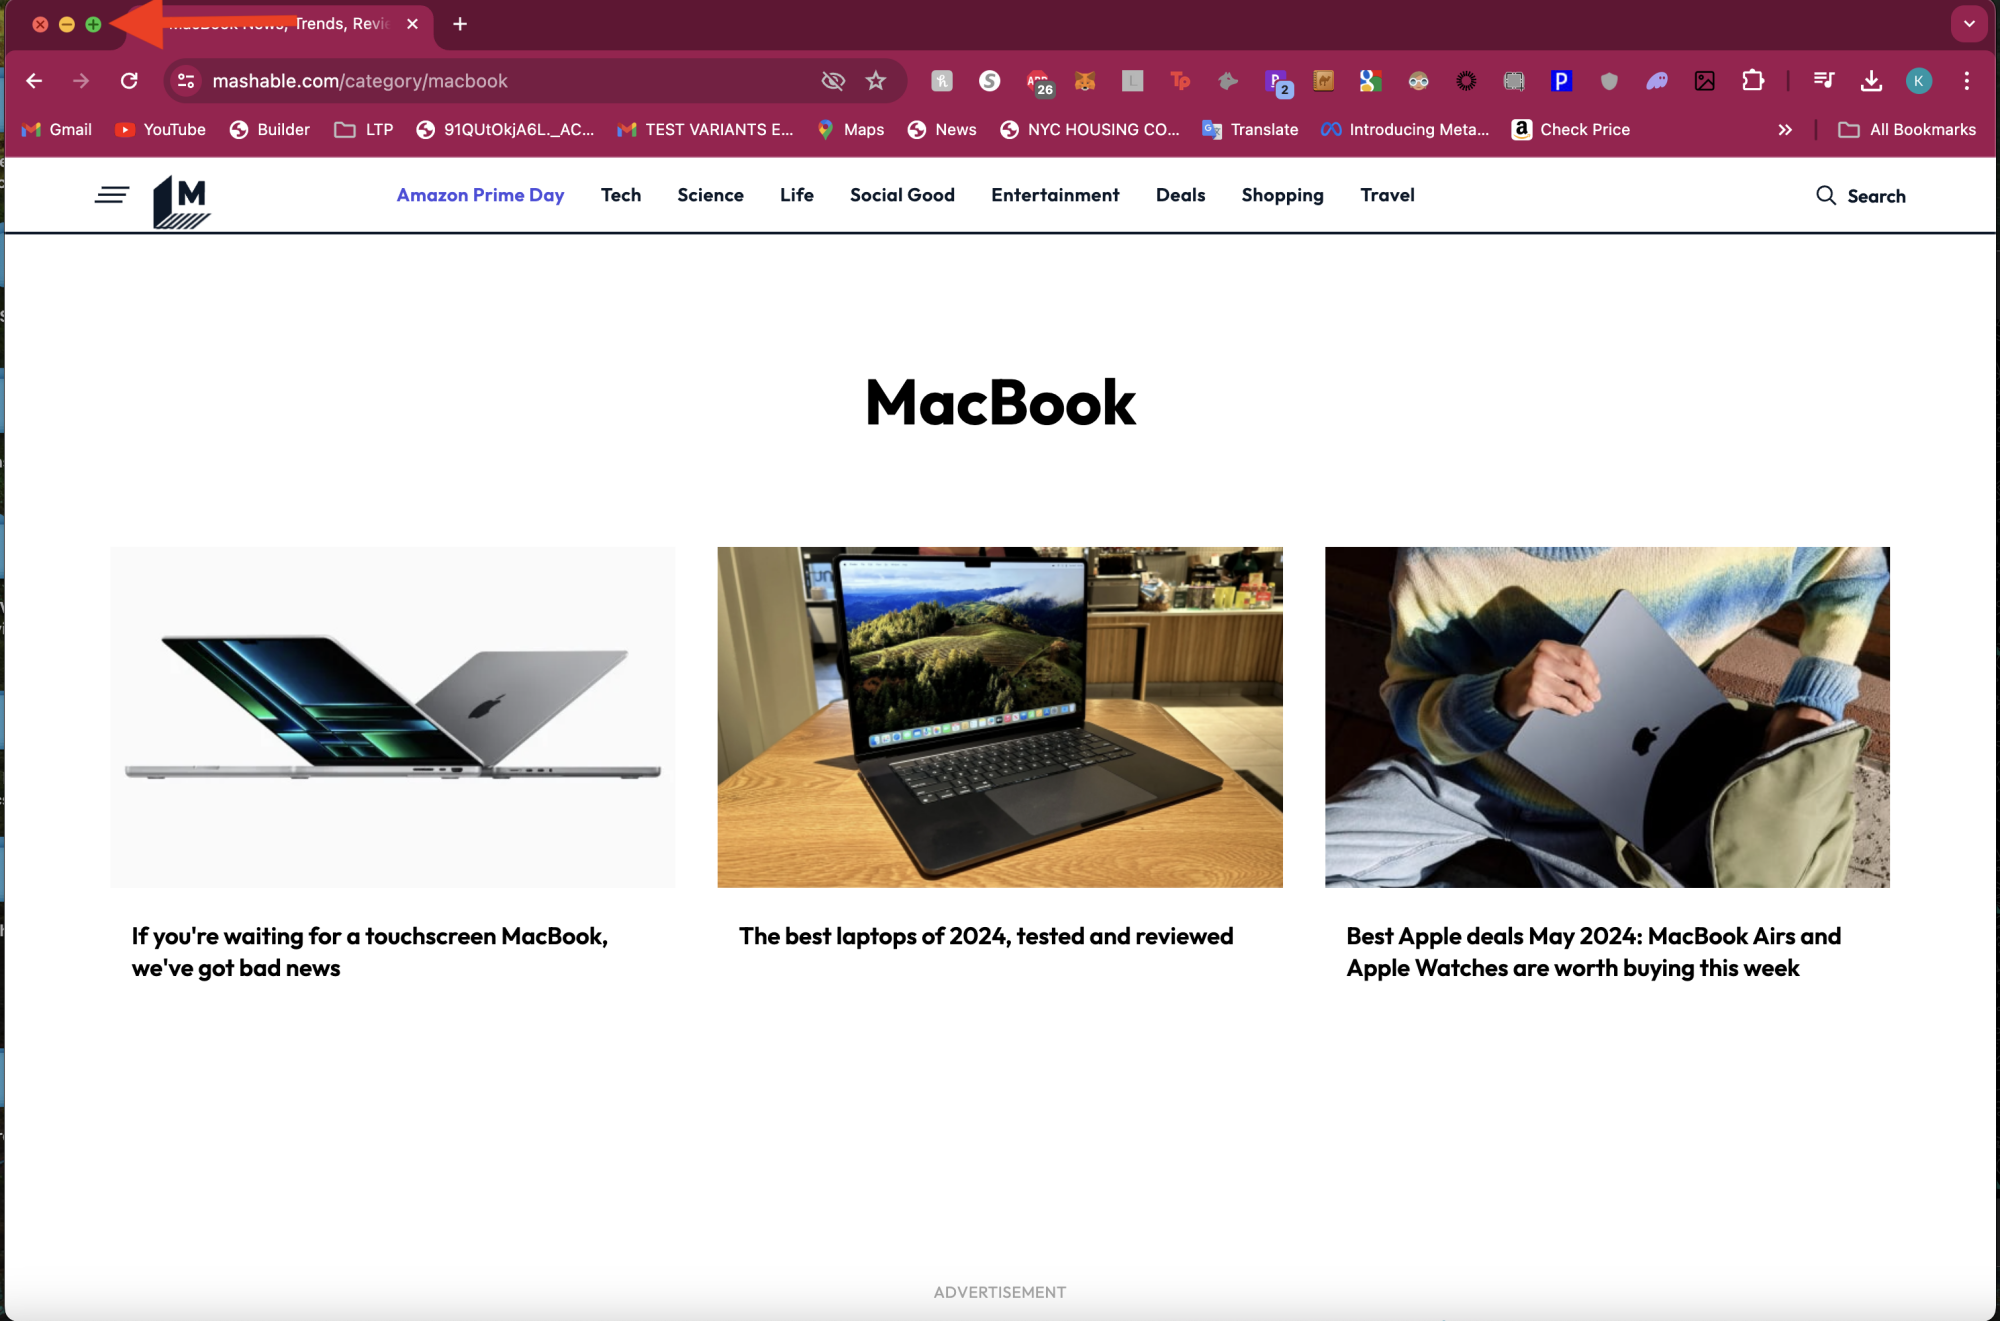
Task: Open the Entertainment section
Action: [x=1055, y=195]
